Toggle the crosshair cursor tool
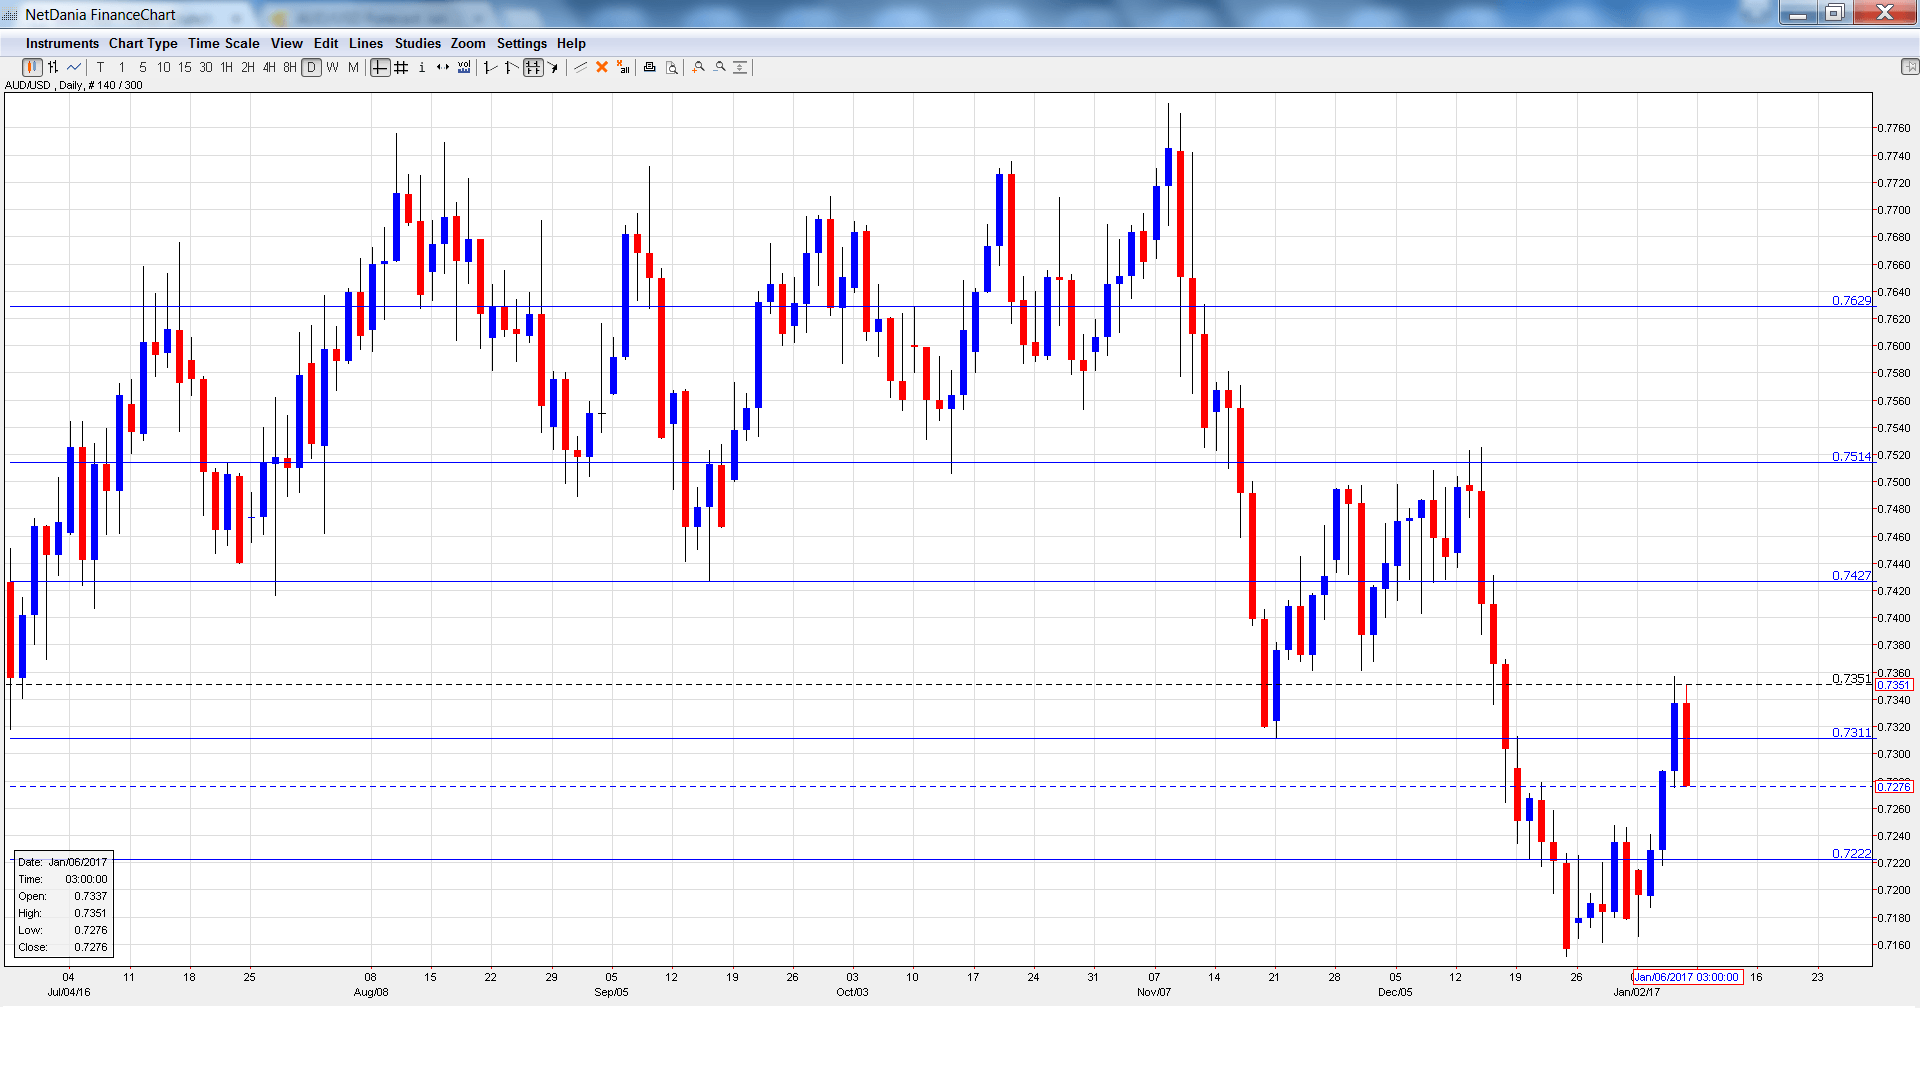This screenshot has width=1920, height=1080. (x=380, y=67)
